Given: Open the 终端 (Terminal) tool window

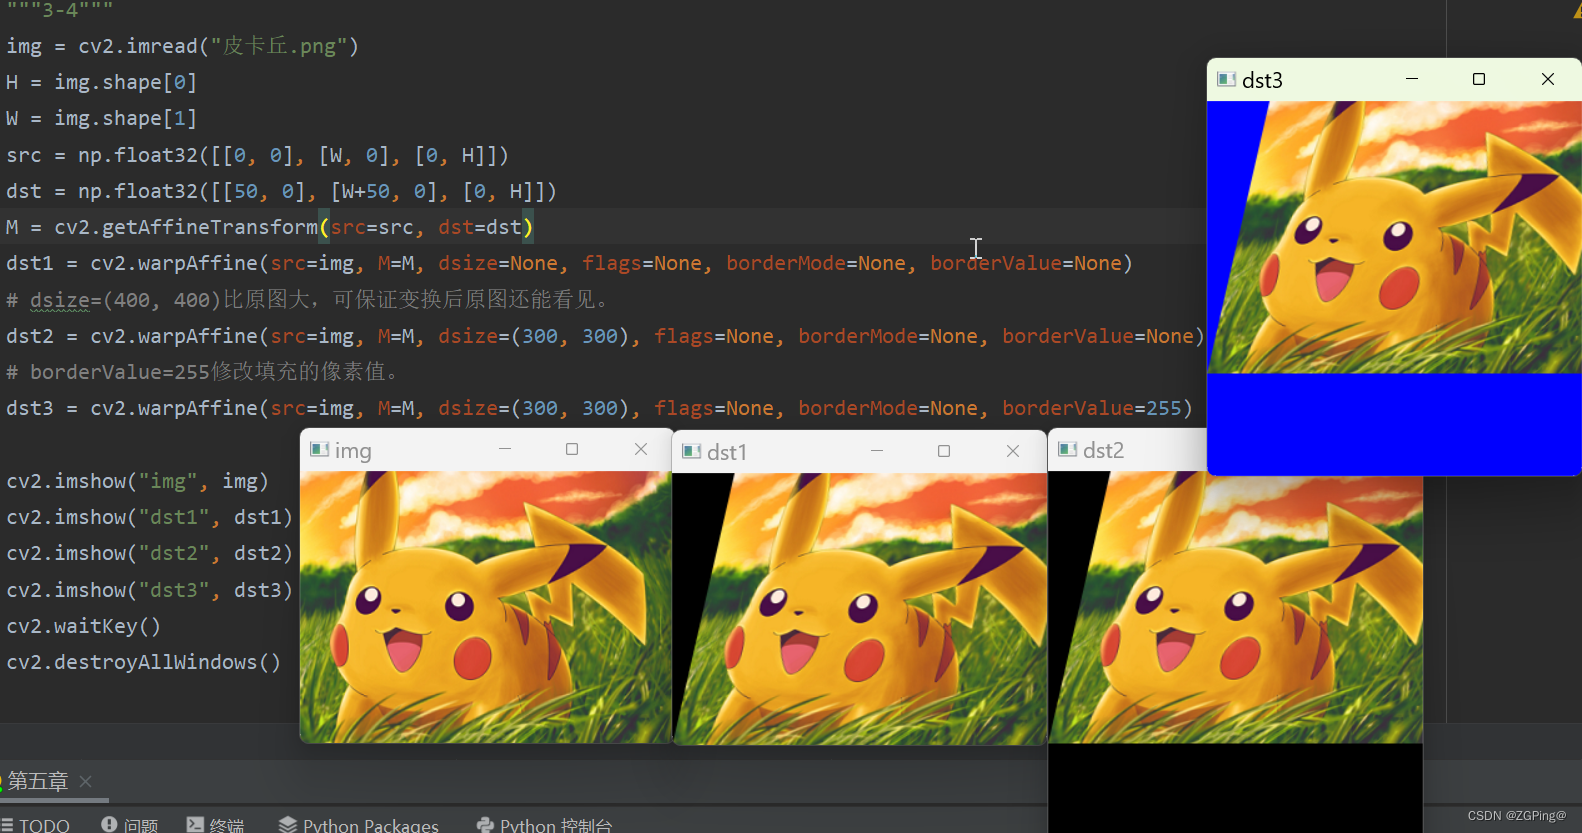Looking at the screenshot, I should coord(215,825).
